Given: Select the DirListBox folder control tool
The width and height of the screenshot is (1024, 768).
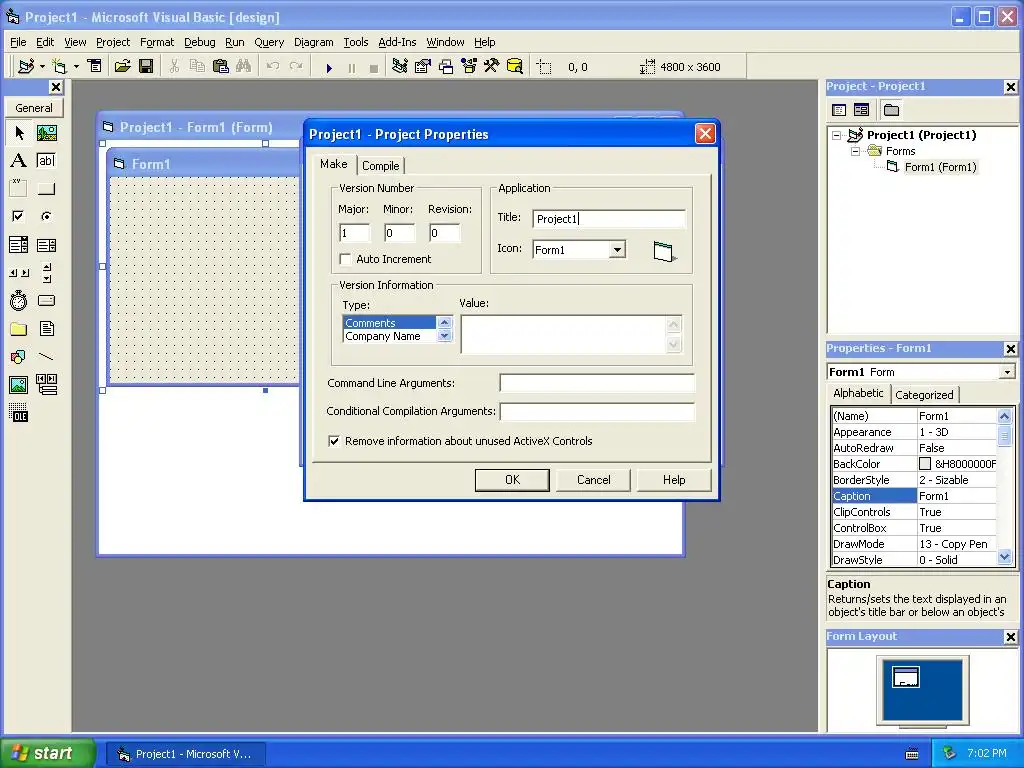Looking at the screenshot, I should coord(19,328).
